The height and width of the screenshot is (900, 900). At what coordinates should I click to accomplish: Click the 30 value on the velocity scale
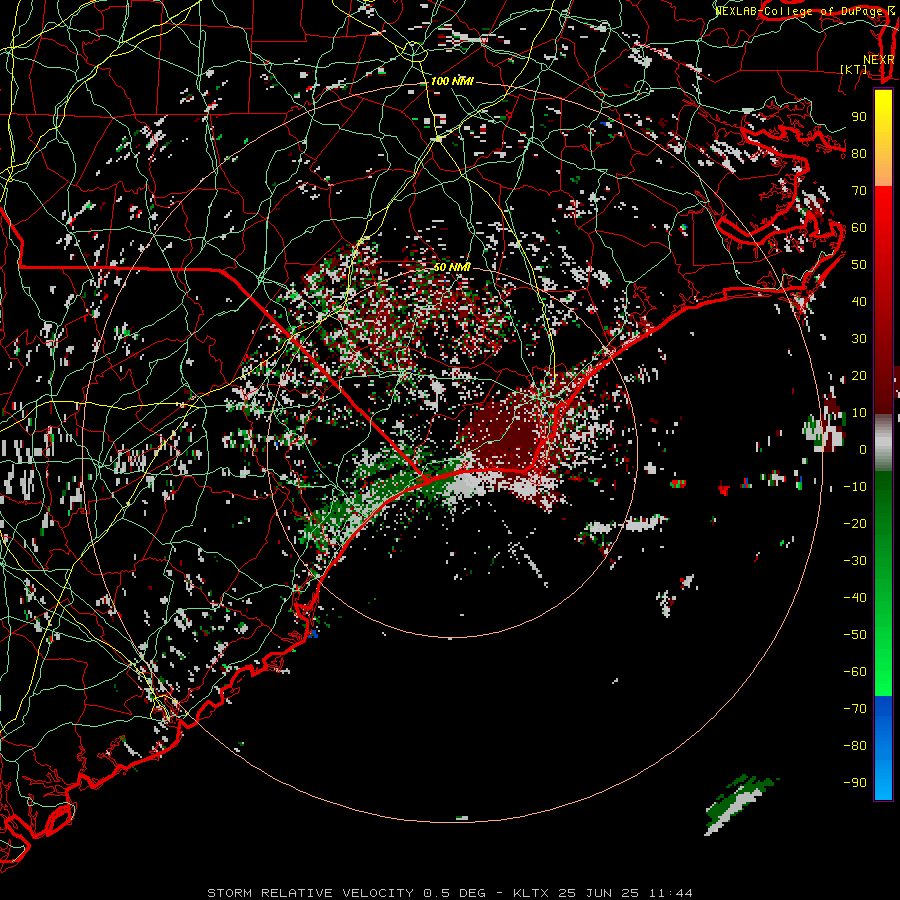pos(859,339)
